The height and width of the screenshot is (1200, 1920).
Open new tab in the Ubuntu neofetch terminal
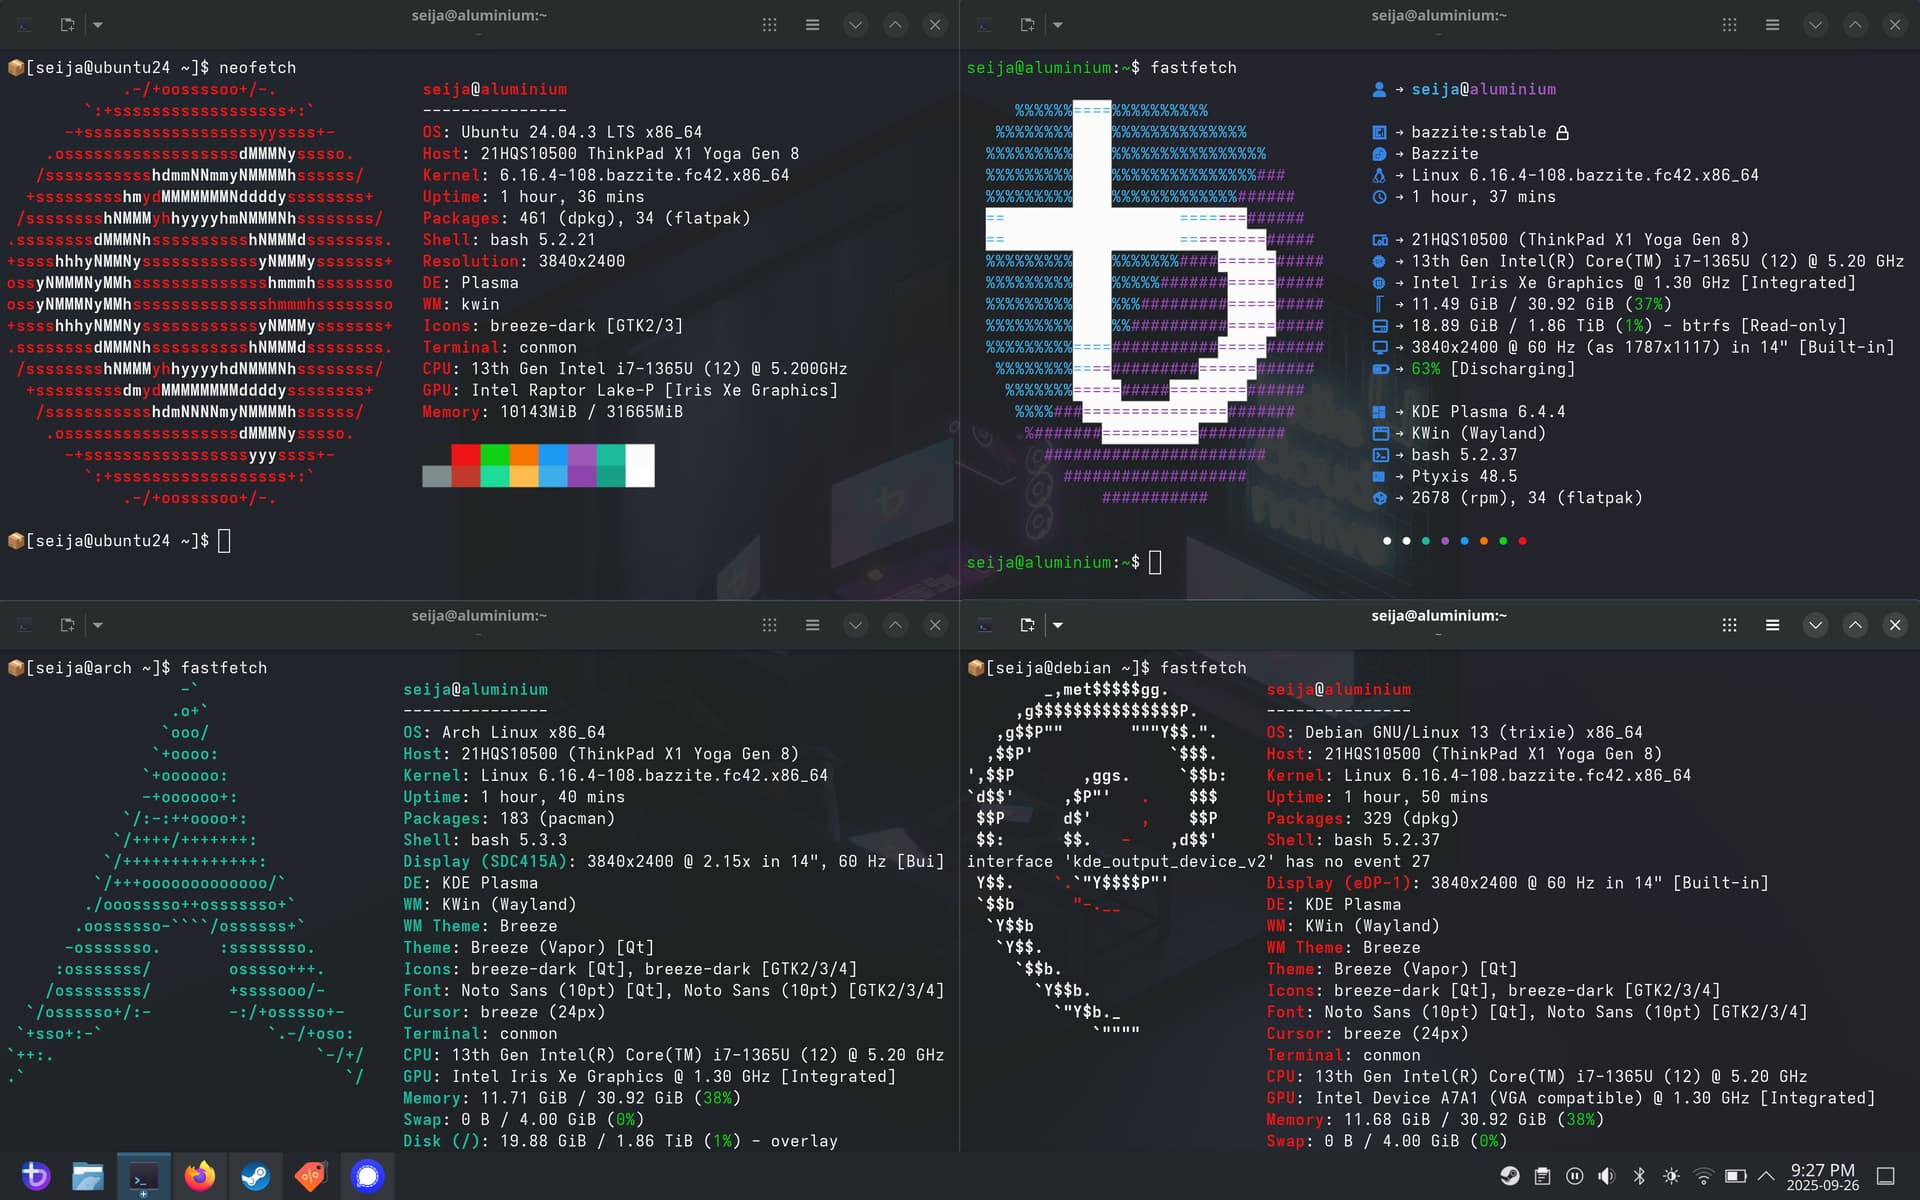point(67,25)
